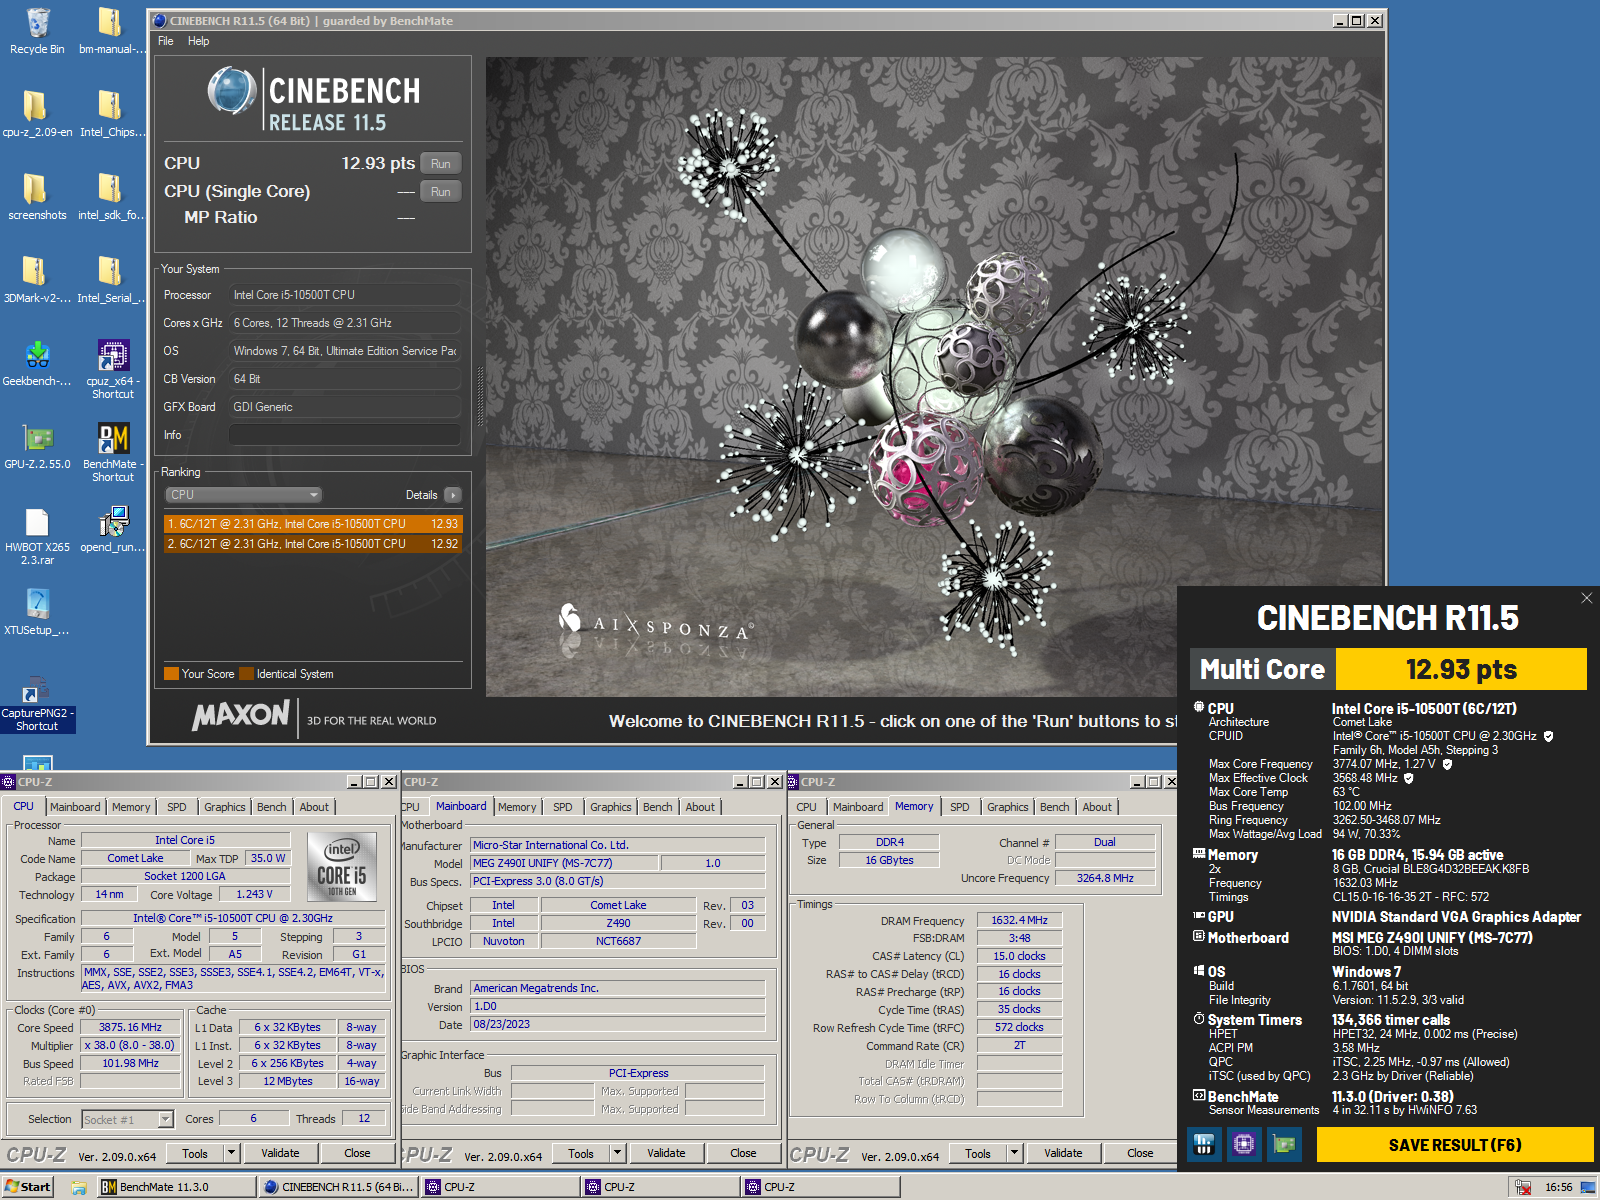Switch to BenchMate 11.3.0 taskbar item

[176, 1187]
